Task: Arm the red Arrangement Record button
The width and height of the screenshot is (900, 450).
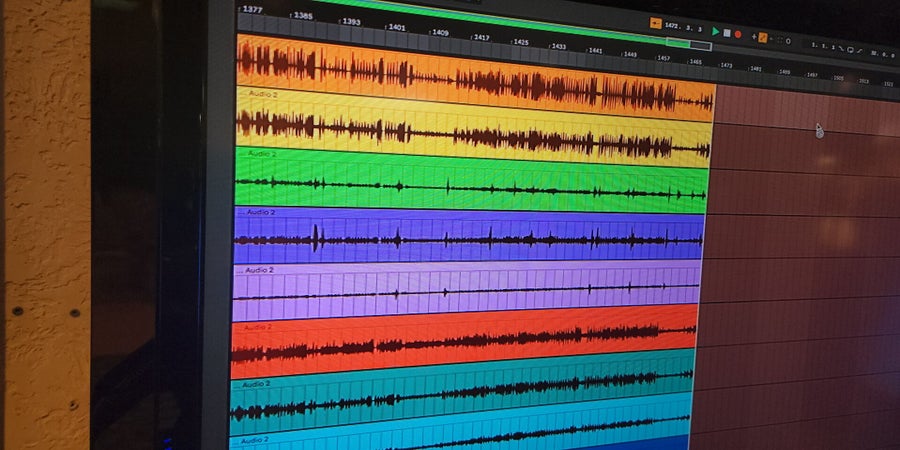Action: pos(738,34)
